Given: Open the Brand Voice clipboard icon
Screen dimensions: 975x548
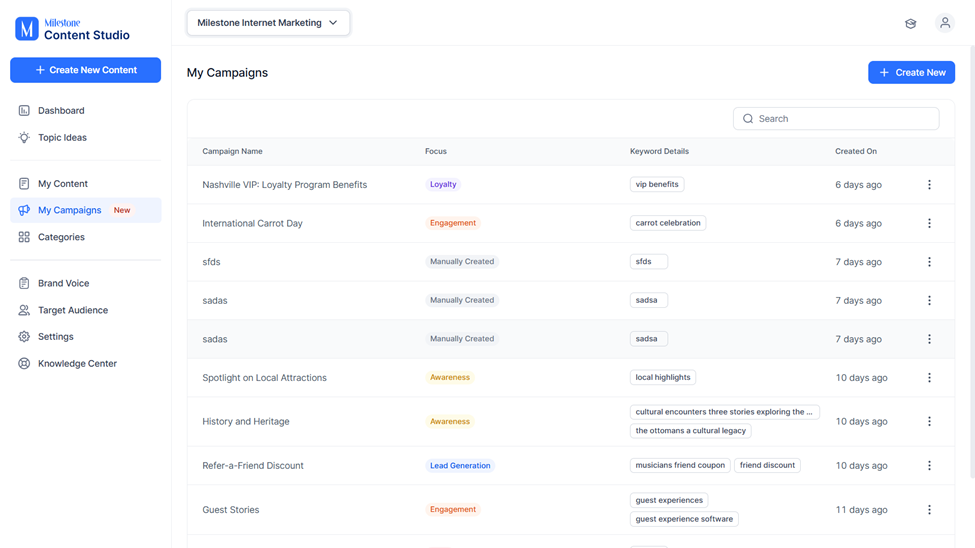Looking at the screenshot, I should click(24, 283).
